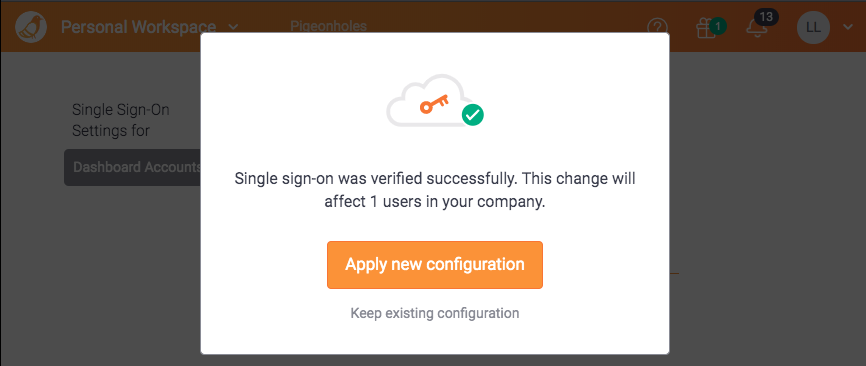Screen dimensions: 866x366
Task: Click the Pigeonhole bird logo
Action: 31,27
